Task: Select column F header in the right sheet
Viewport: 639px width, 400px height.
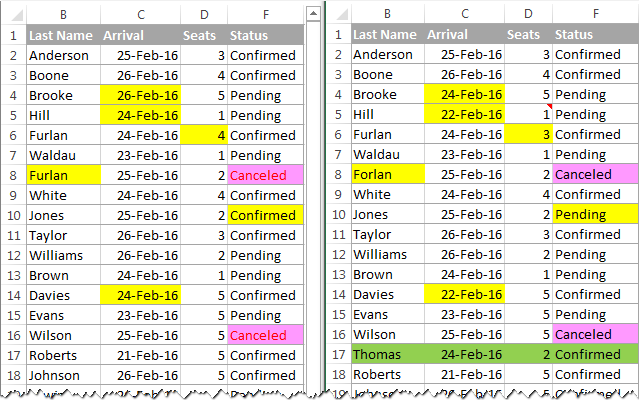Action: coord(595,14)
